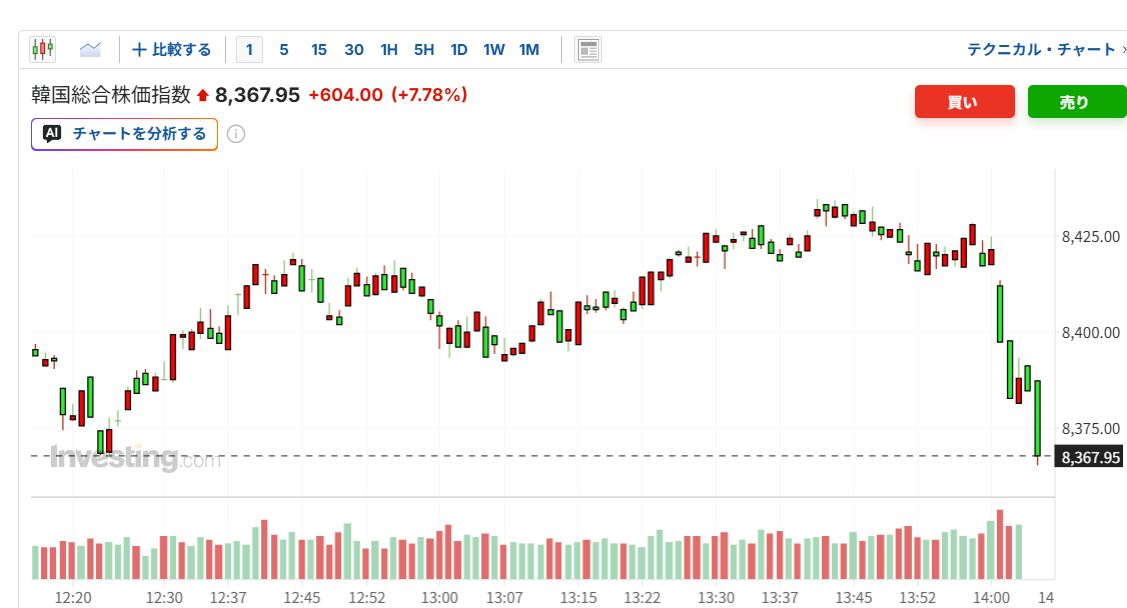Click the plus icon for compare (比較する)

coord(139,50)
